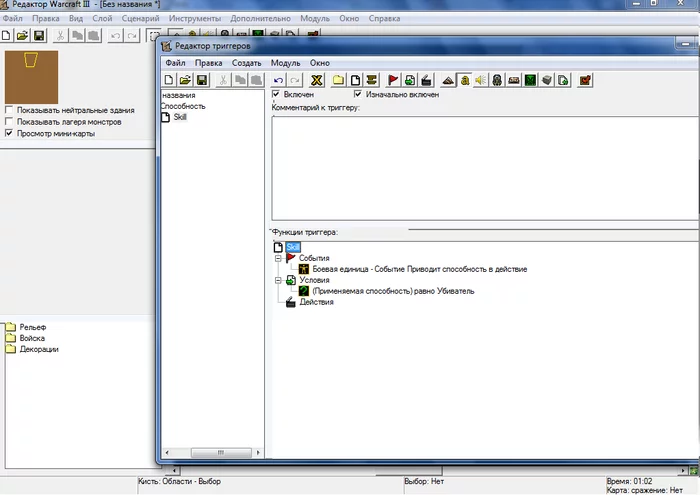Click Redo arrow in Trigger Editor toolbar
Screen dimensions: 700x495
tap(295, 80)
